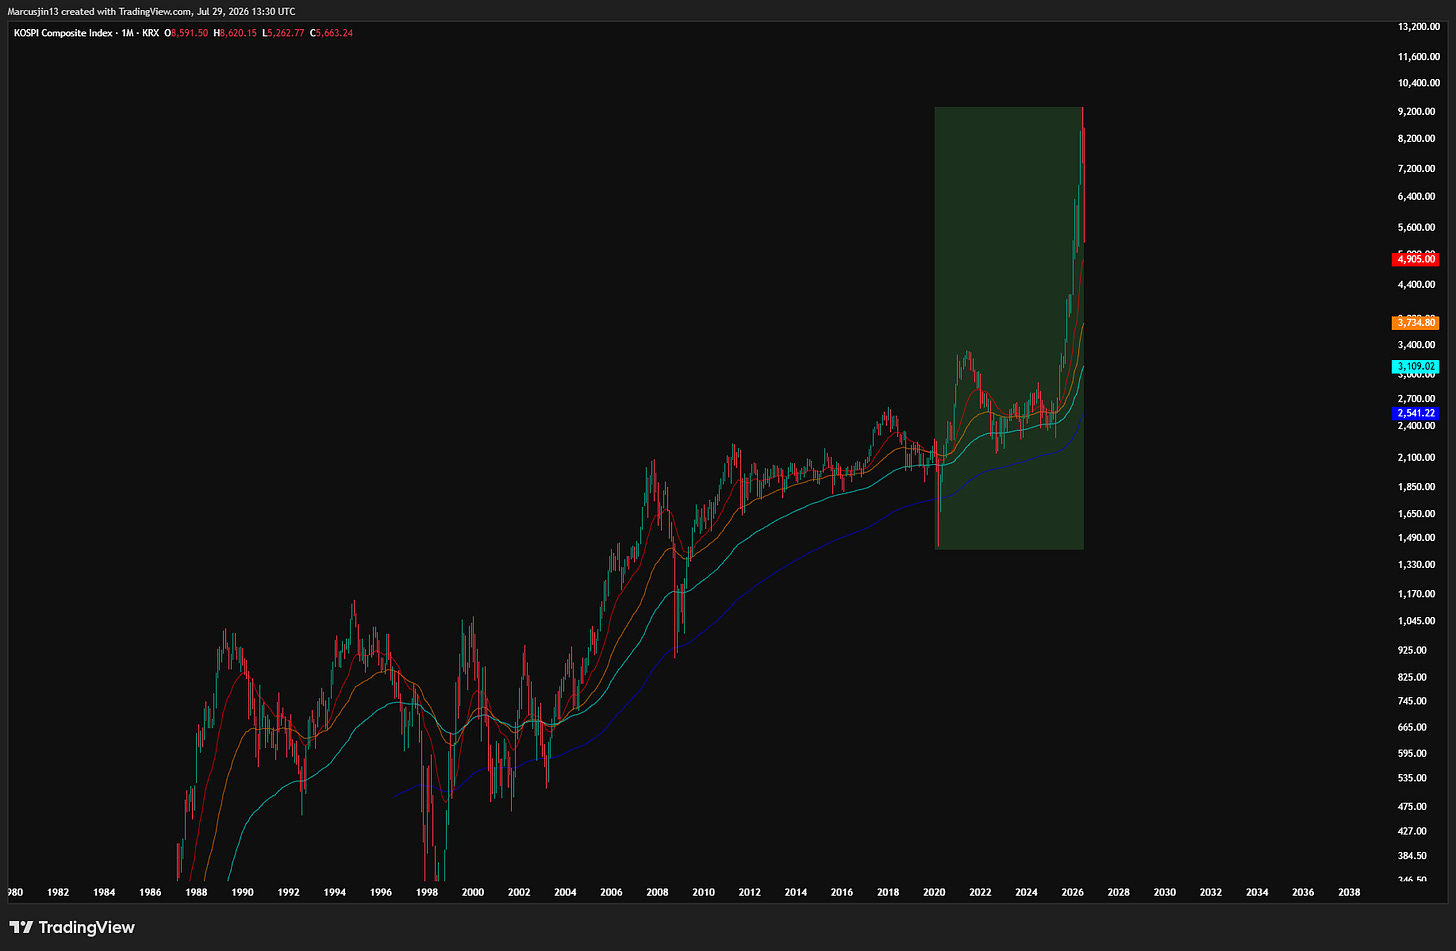The height and width of the screenshot is (951, 1456).
Task: Click the 2008 label on time axis
Action: coord(657,892)
